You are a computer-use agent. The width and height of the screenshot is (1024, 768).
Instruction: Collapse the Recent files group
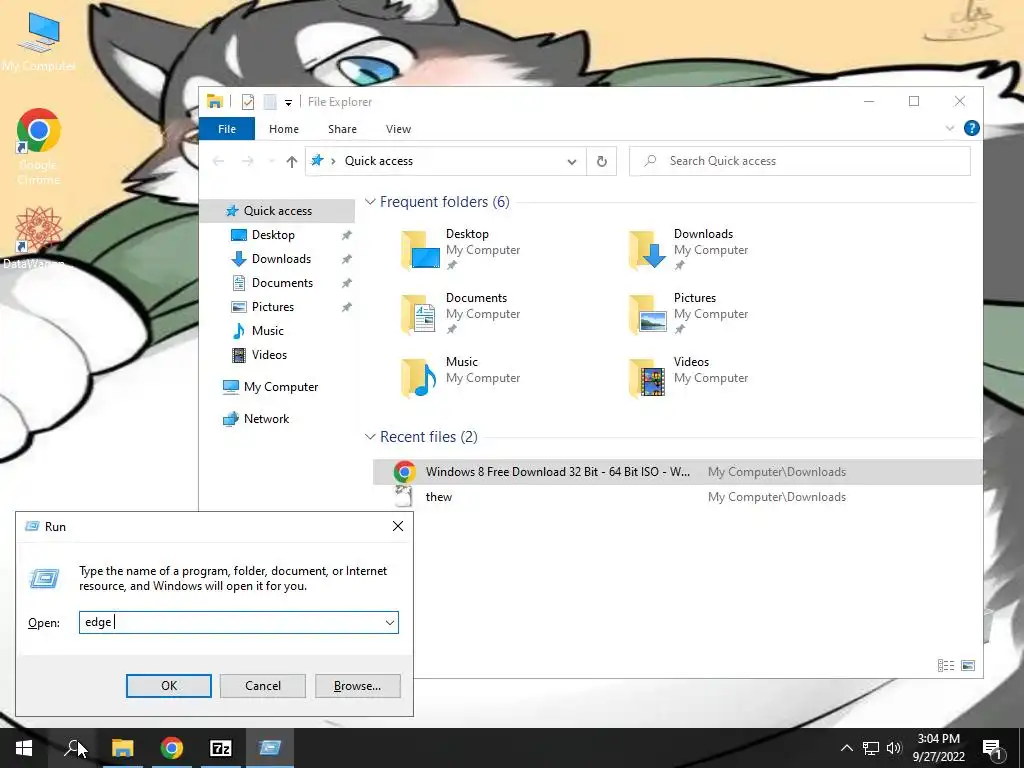pos(370,436)
